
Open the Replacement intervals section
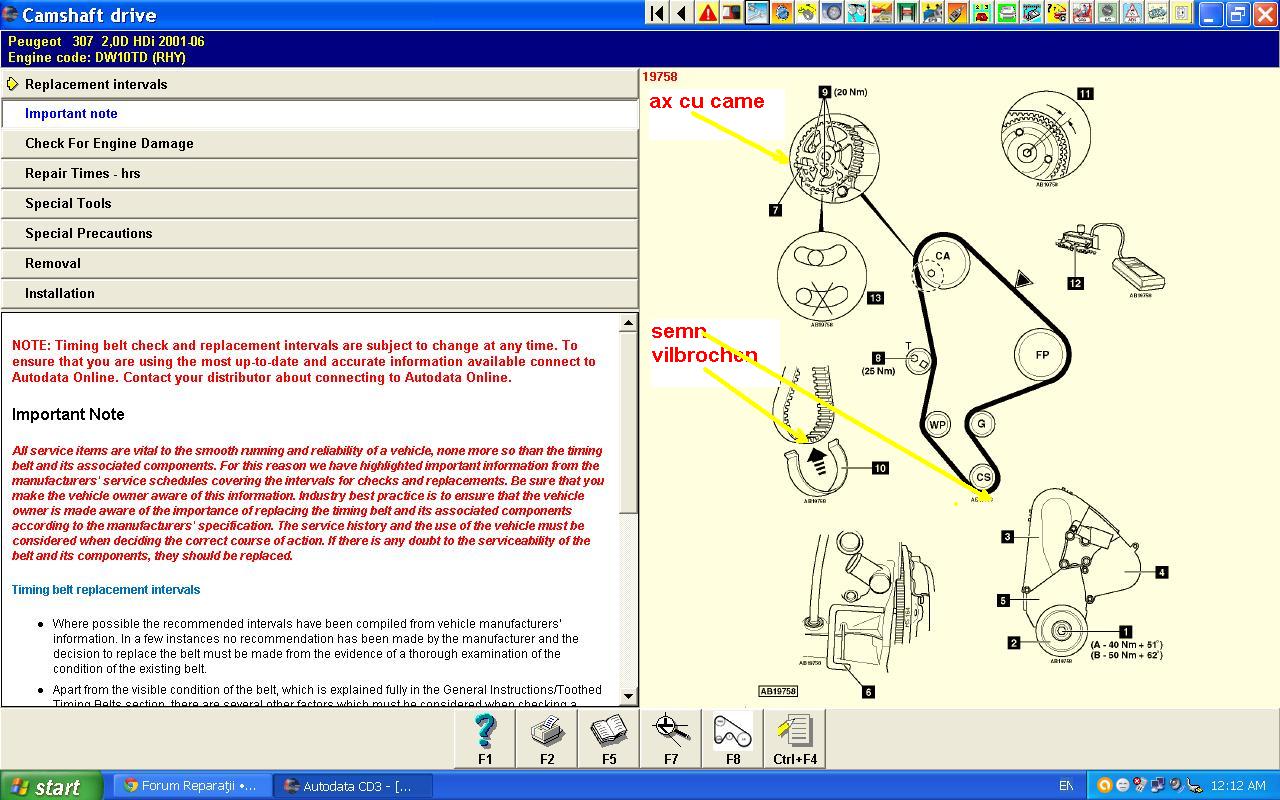(x=96, y=84)
